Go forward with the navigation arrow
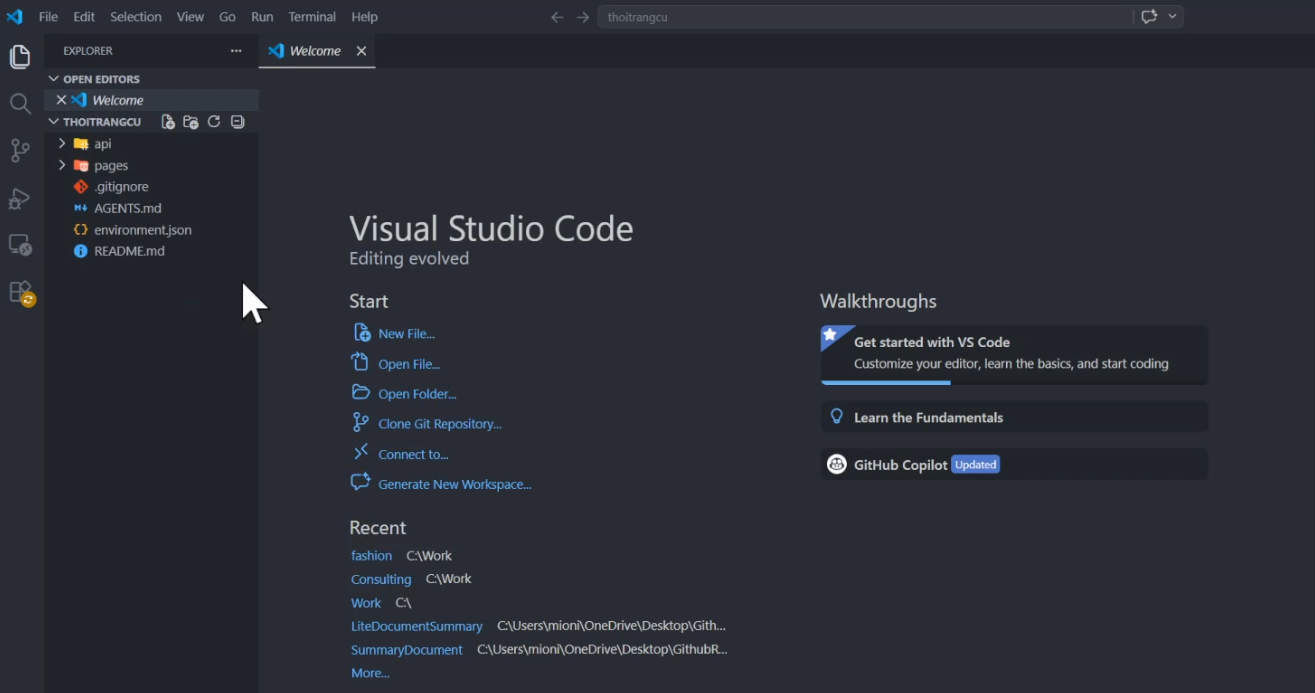 (x=583, y=17)
